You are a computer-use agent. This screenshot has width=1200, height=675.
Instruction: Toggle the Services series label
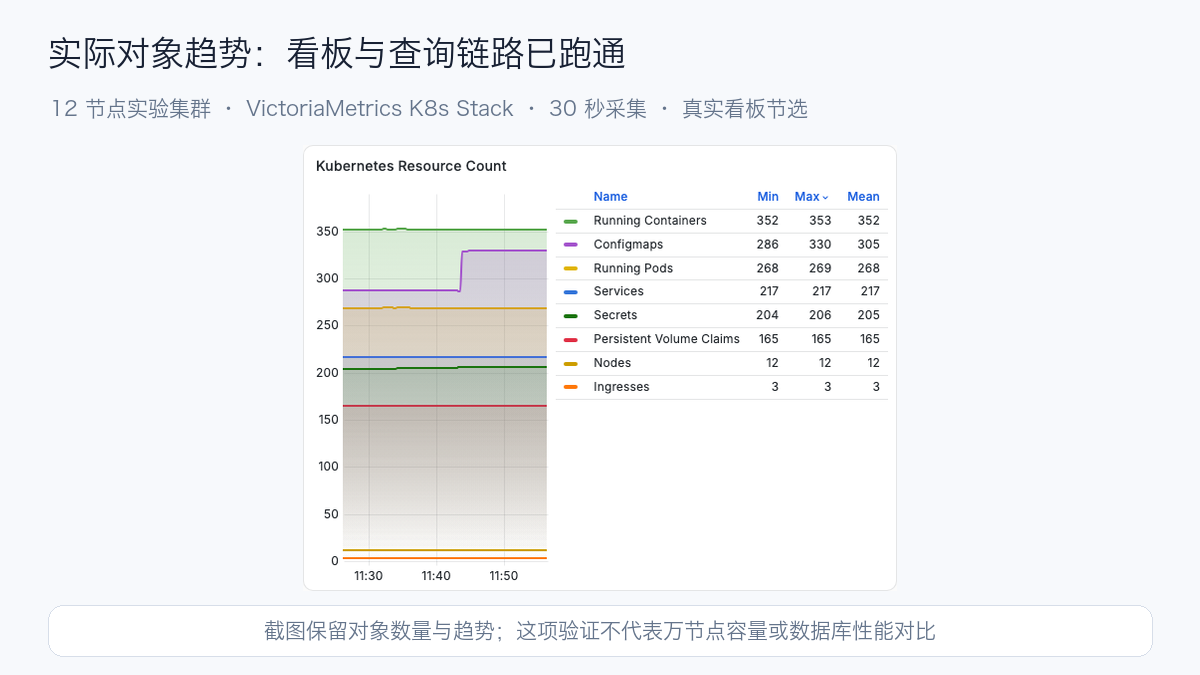(619, 292)
